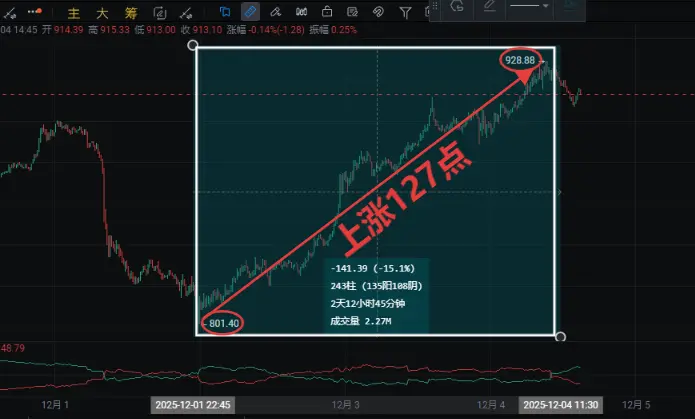695x419 pixels.
Task: Click the 振幅 0.25% amplitude value
Action: (x=333, y=30)
